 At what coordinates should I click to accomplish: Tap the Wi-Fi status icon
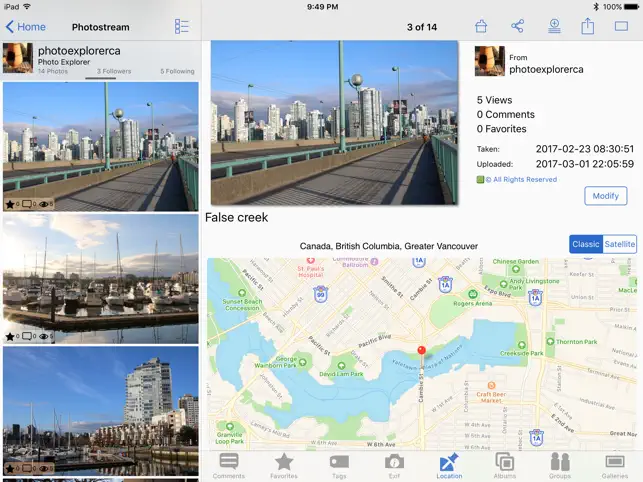(x=27, y=7)
